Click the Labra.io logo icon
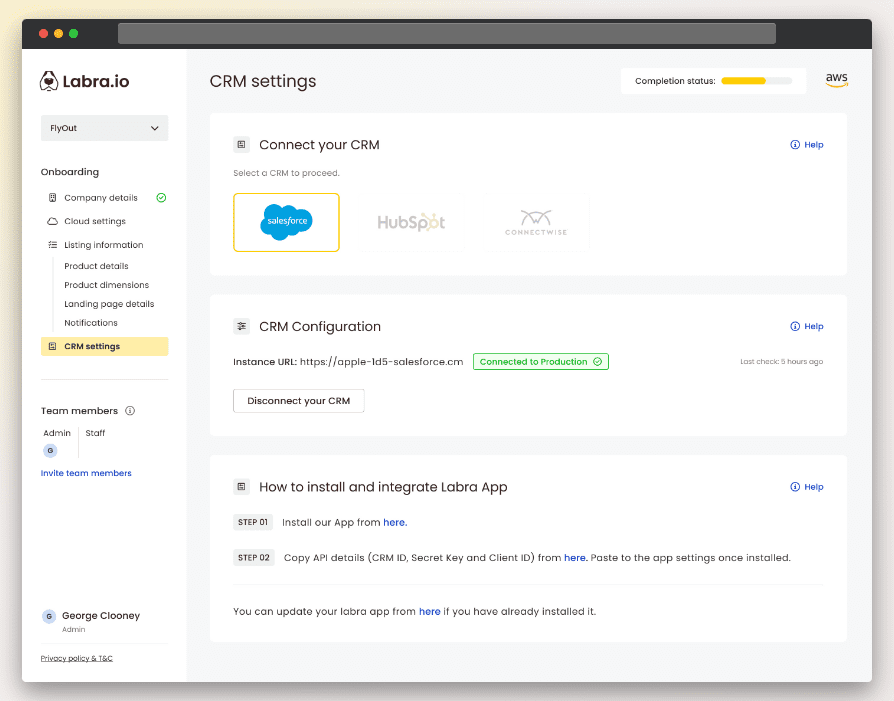The image size is (894, 701). [x=49, y=81]
